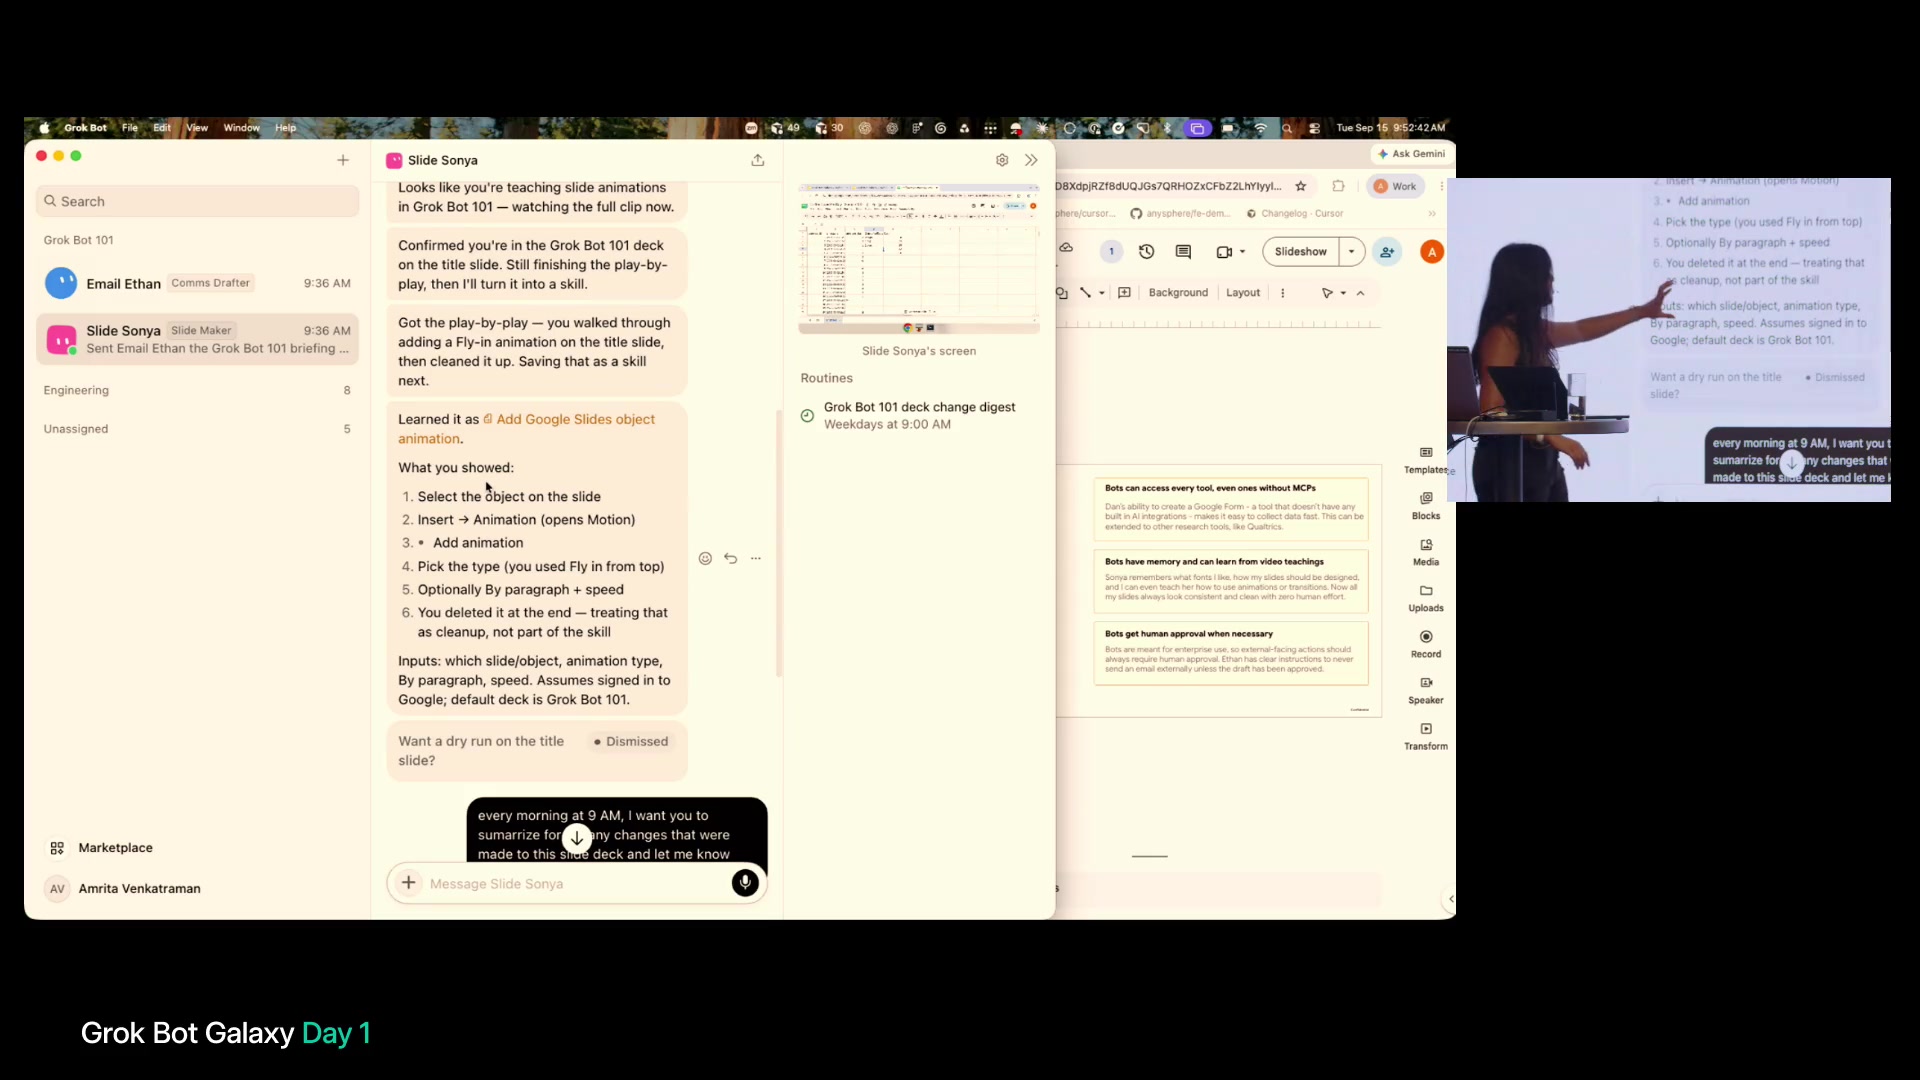The image size is (1920, 1080).
Task: Open Slide Sonya settings gear
Action: point(1002,160)
